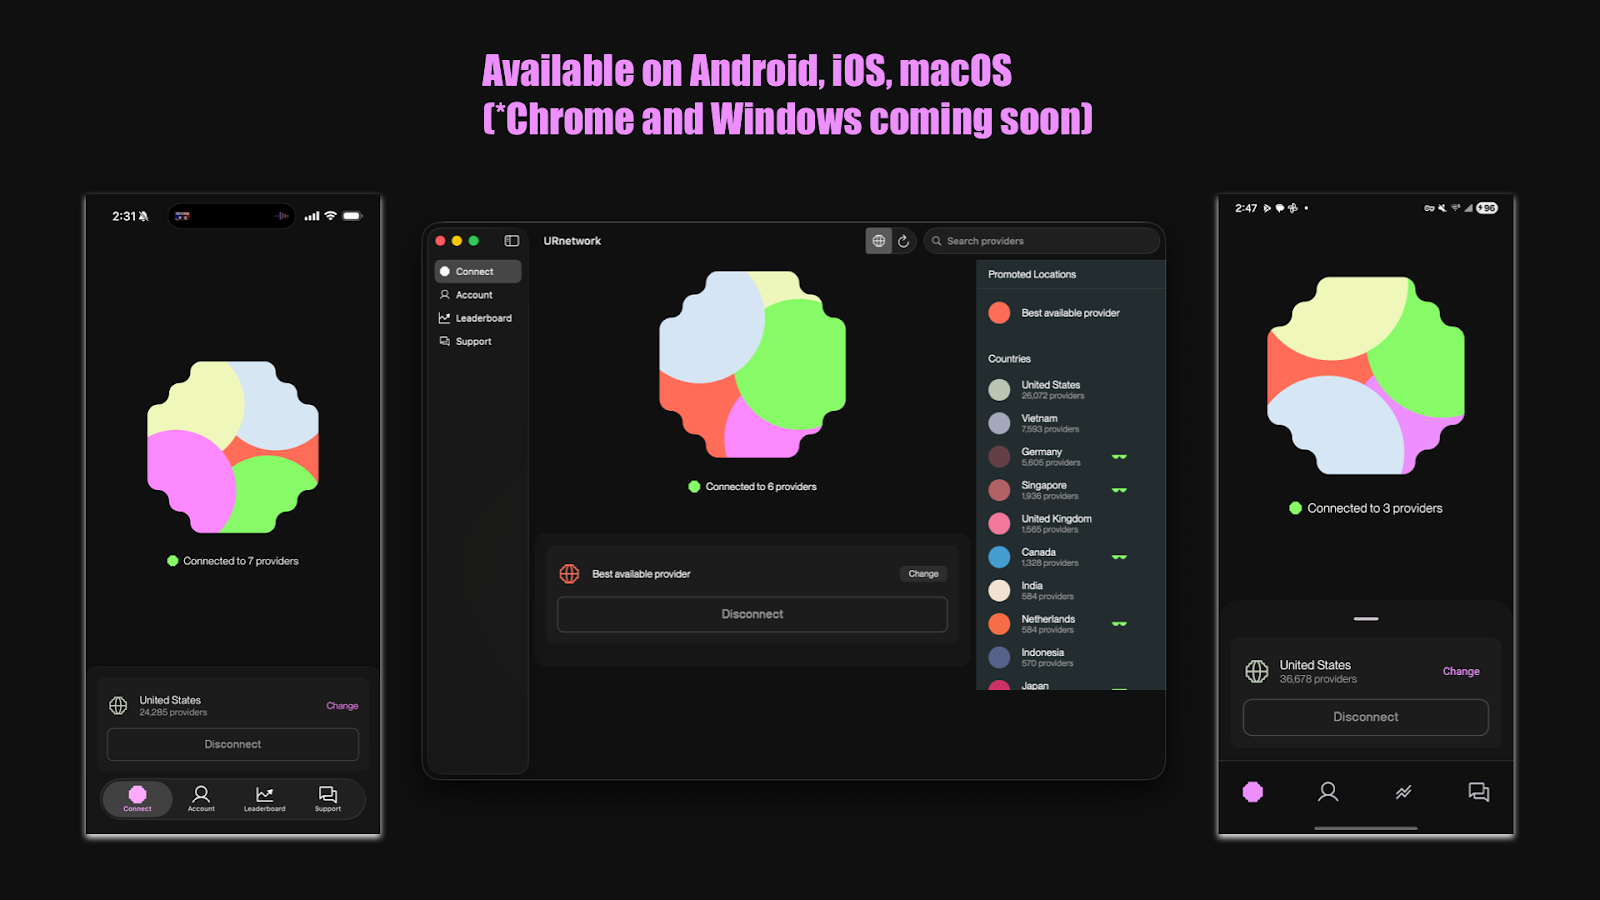This screenshot has height=900, width=1600.
Task: Open Support from the macOS sidebar
Action: point(472,341)
